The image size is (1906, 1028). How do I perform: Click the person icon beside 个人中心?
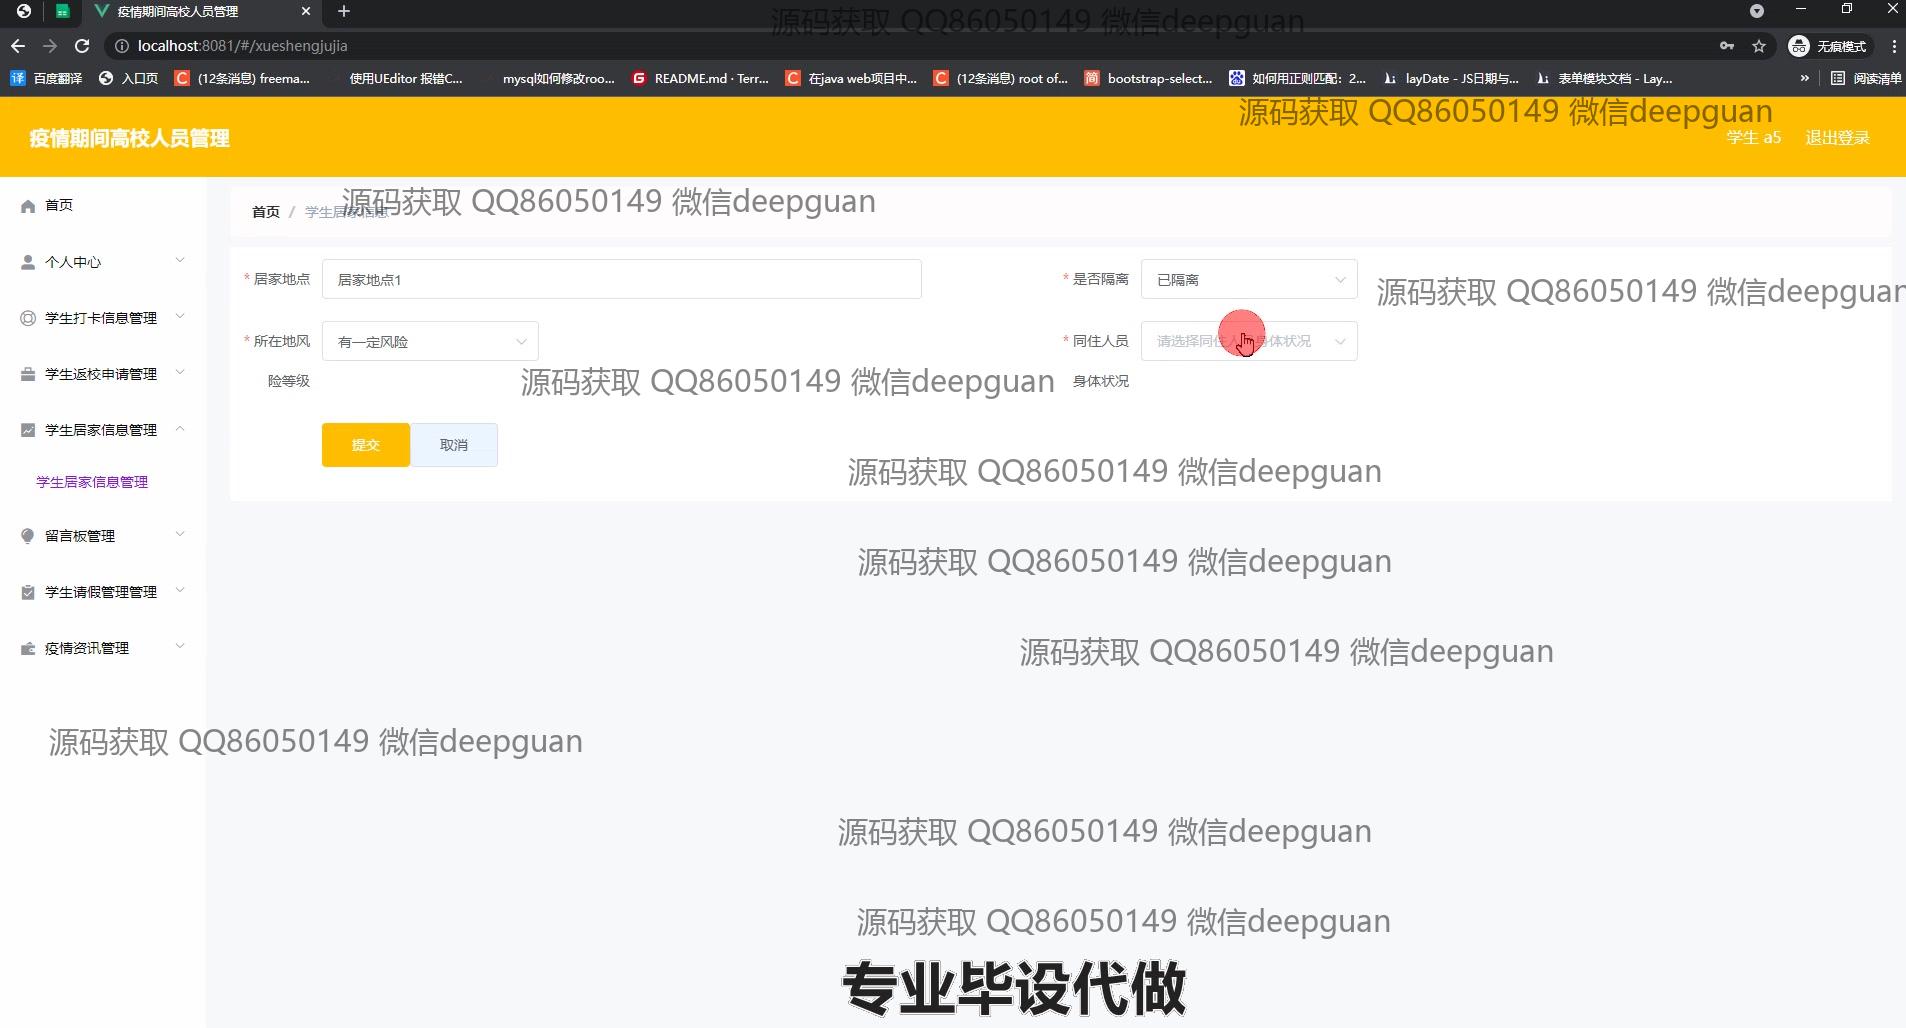28,262
